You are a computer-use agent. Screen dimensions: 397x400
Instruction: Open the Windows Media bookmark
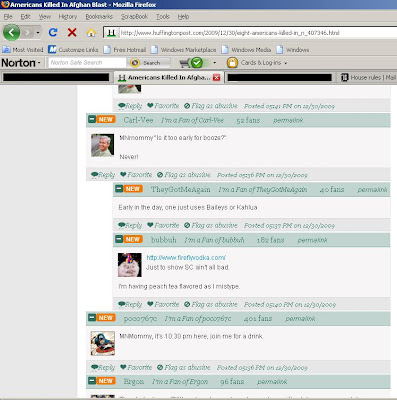[x=246, y=50]
